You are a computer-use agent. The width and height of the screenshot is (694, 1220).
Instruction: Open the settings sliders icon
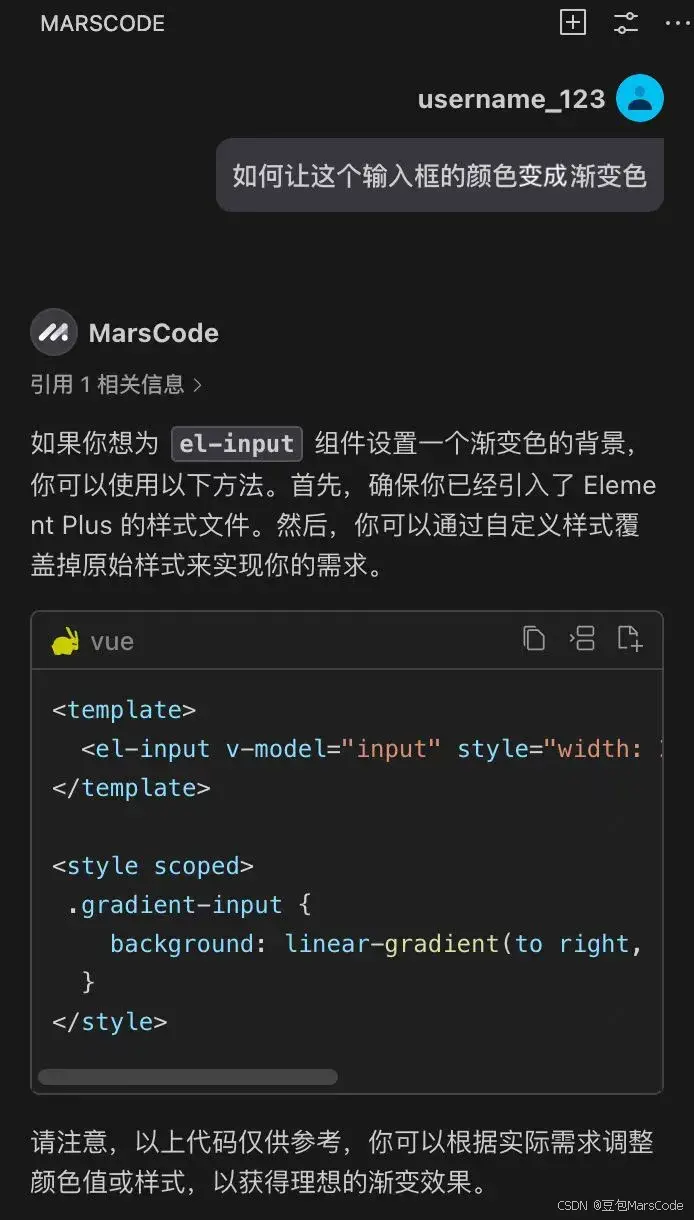tap(626, 23)
